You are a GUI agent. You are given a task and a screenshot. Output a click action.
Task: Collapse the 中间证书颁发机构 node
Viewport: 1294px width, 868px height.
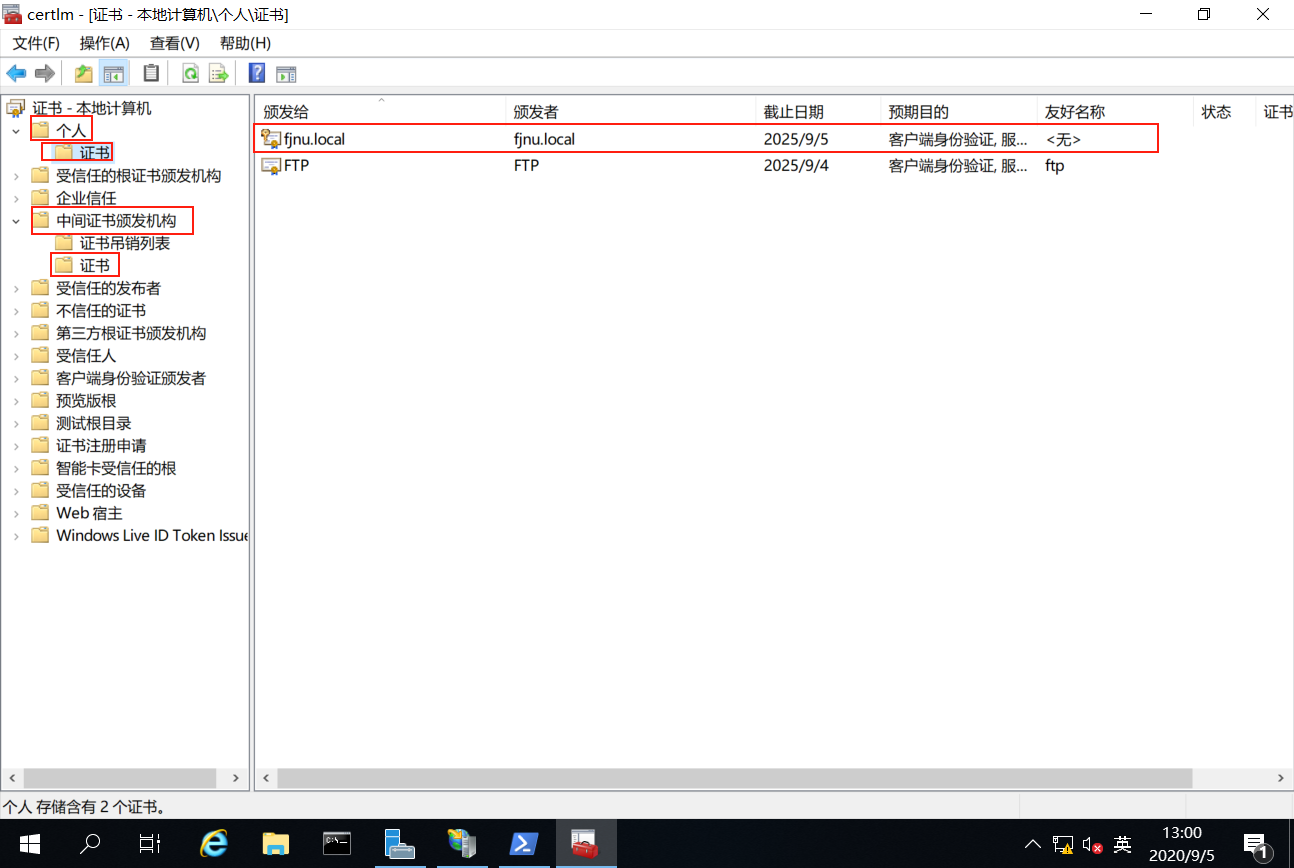17,220
